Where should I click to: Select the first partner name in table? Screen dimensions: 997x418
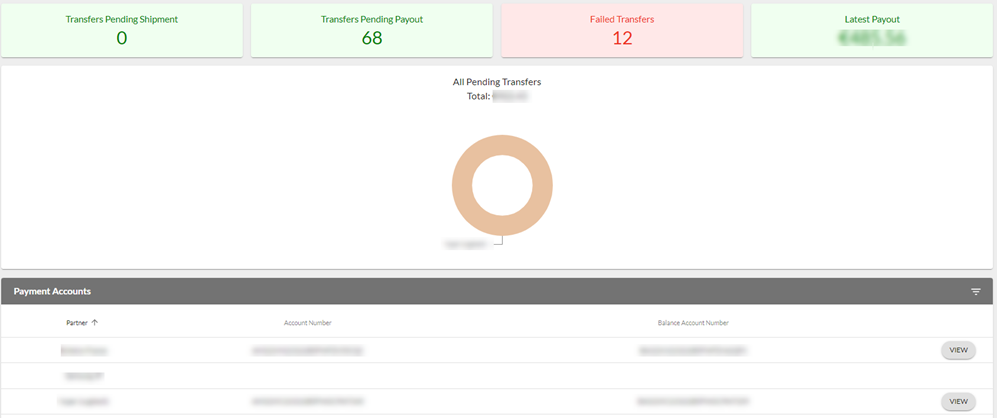tap(84, 351)
